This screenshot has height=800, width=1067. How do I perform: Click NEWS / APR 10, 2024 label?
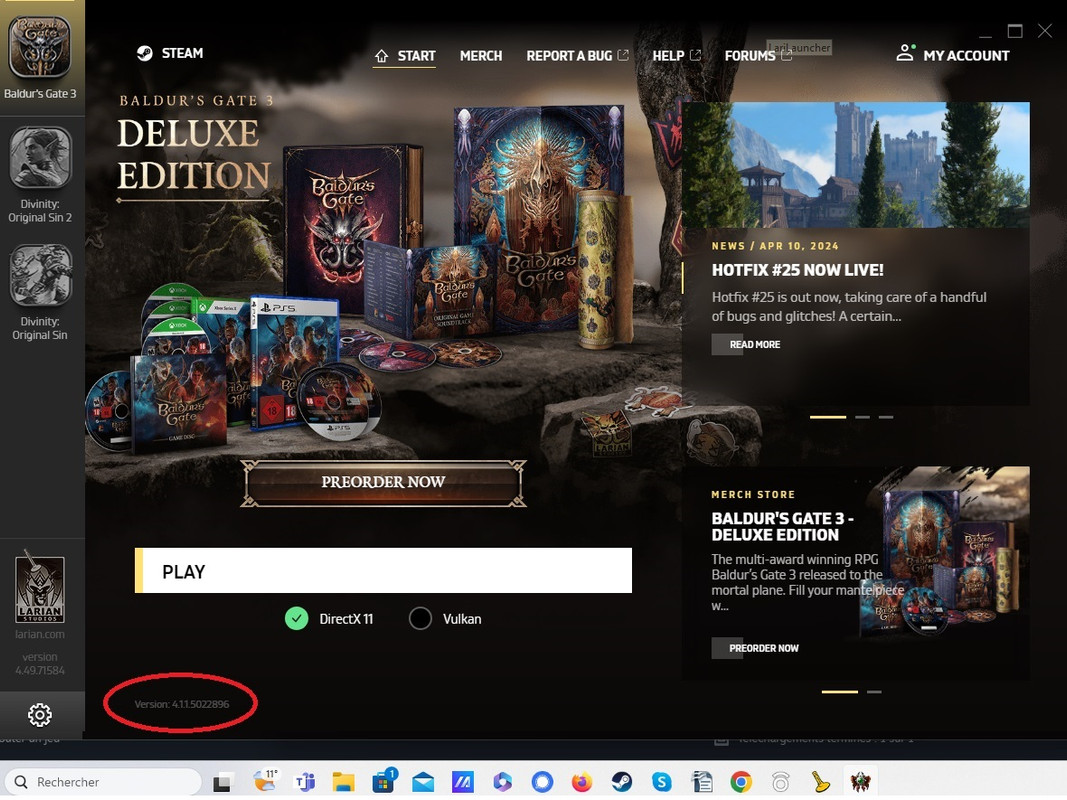pos(774,246)
